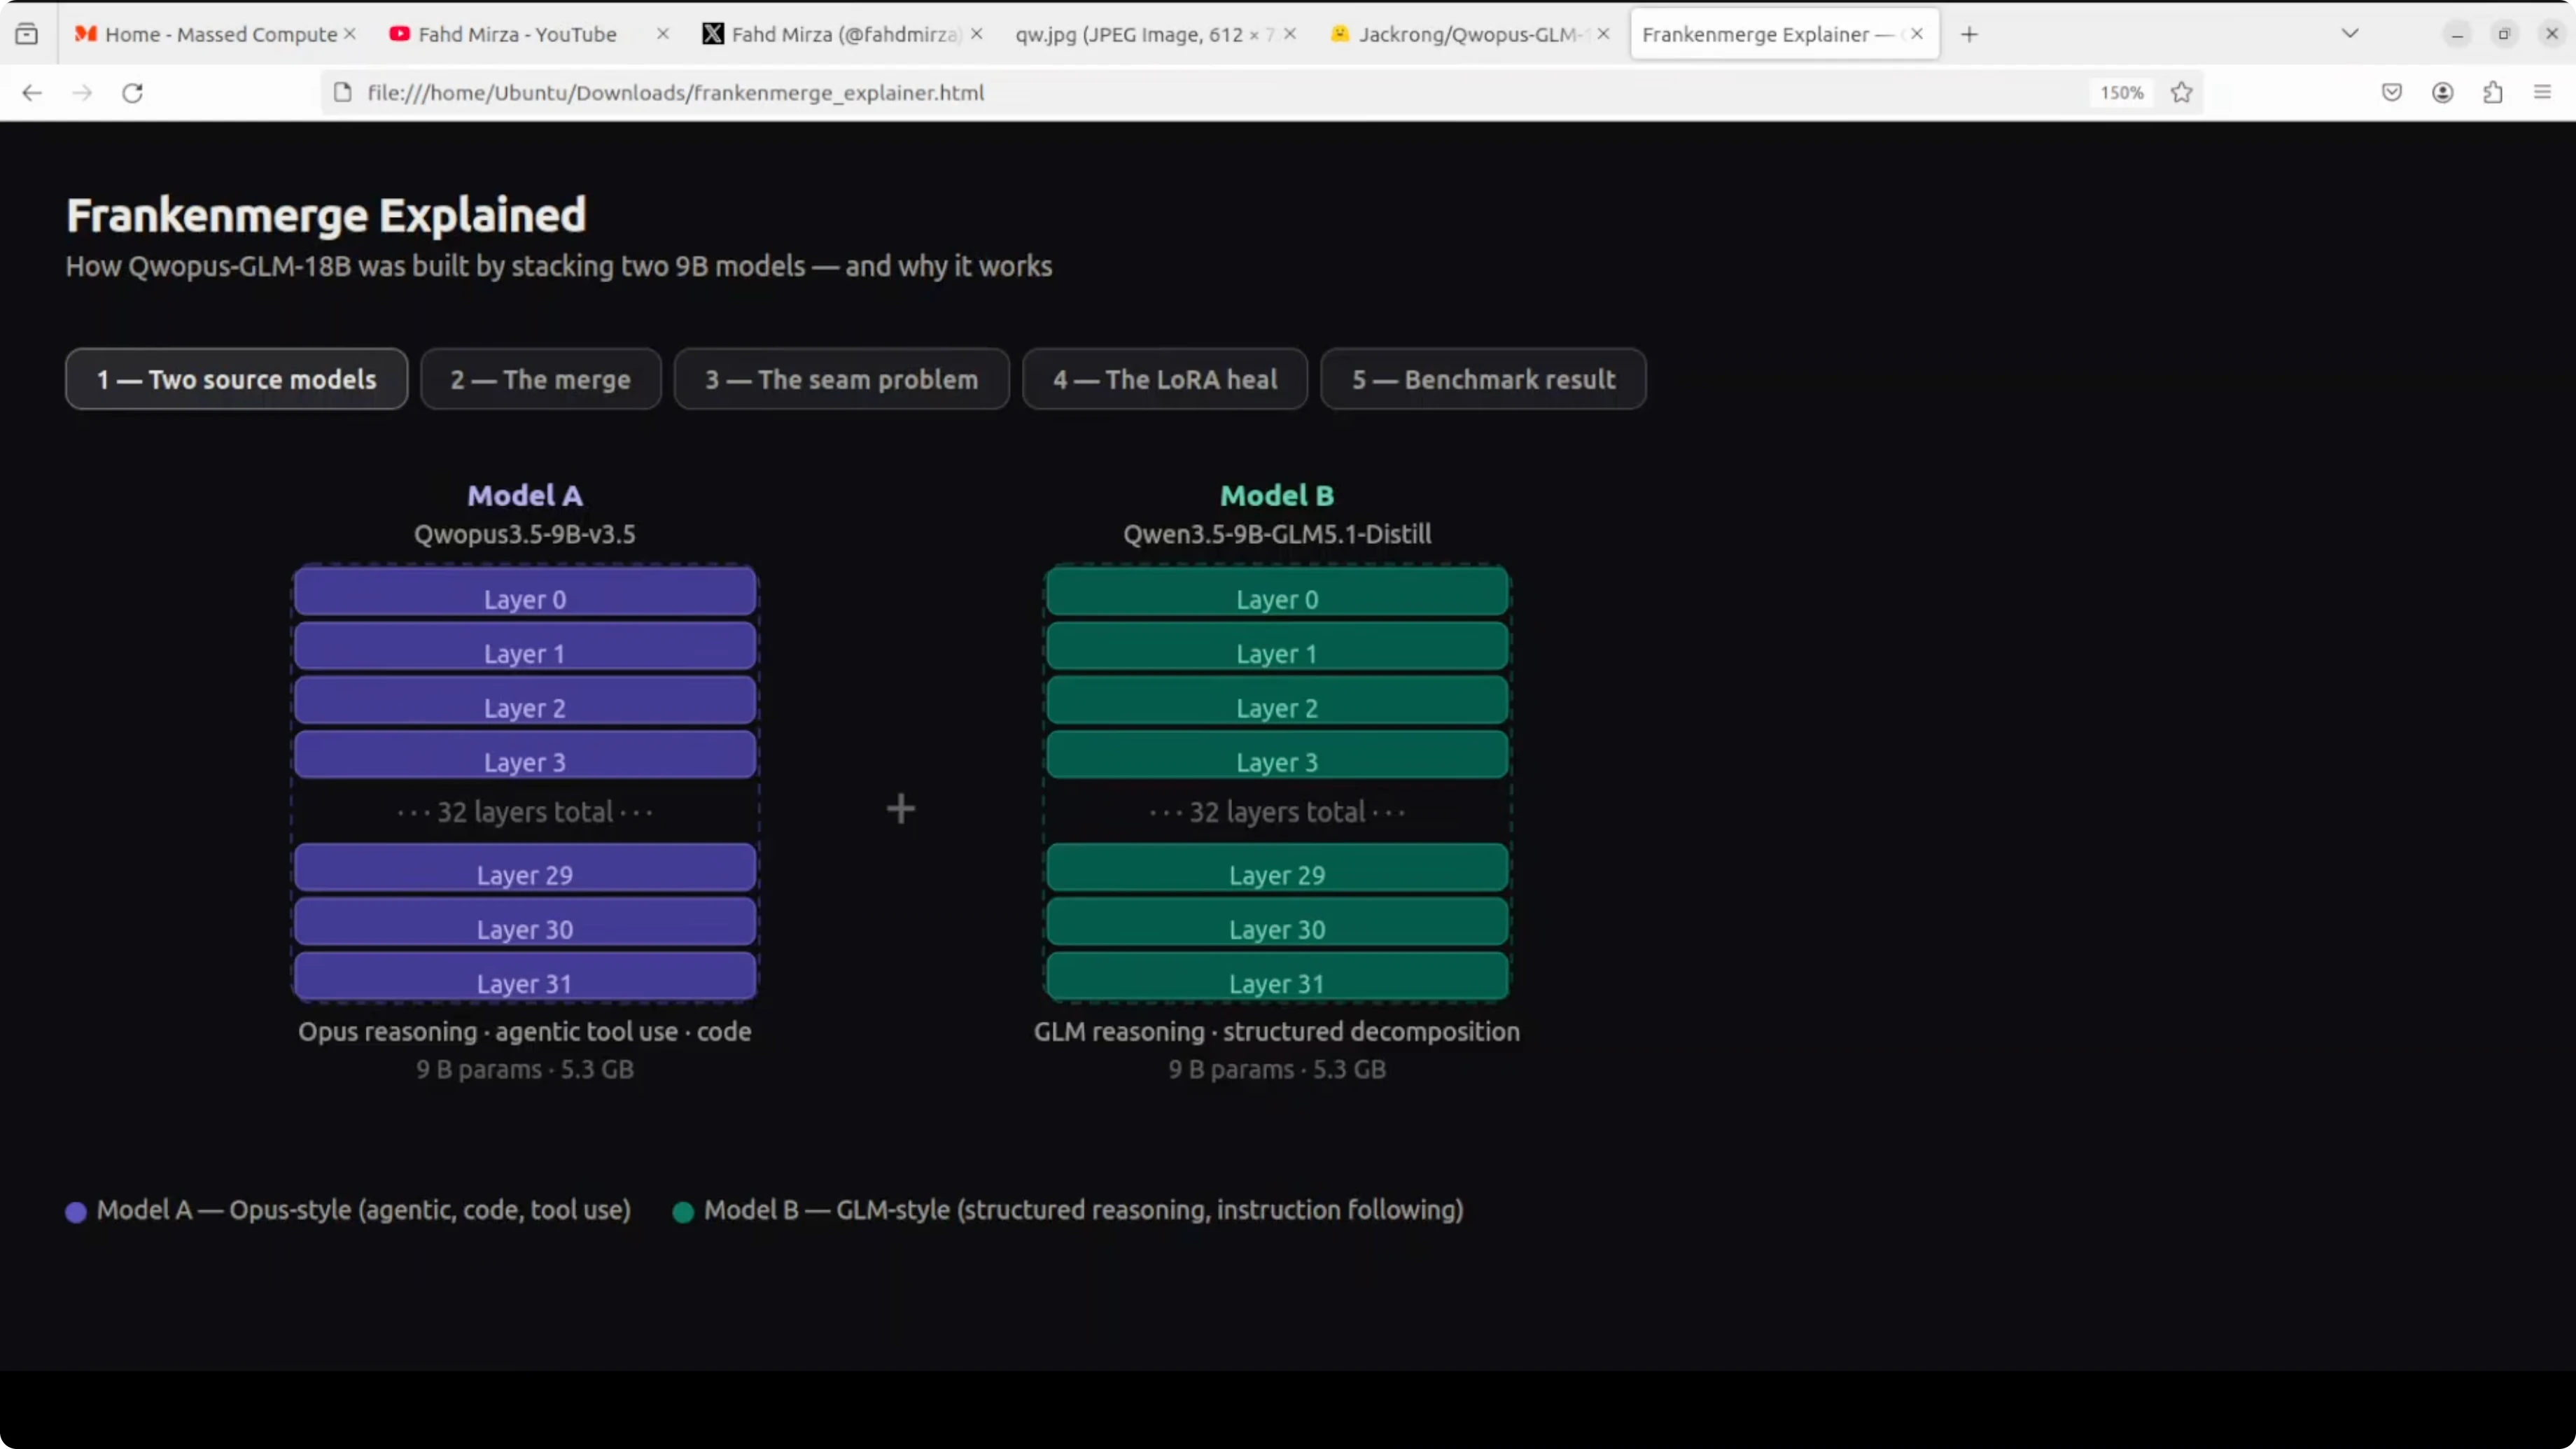2576x1449 pixels.
Task: Open the Pocket save icon
Action: (2391, 93)
